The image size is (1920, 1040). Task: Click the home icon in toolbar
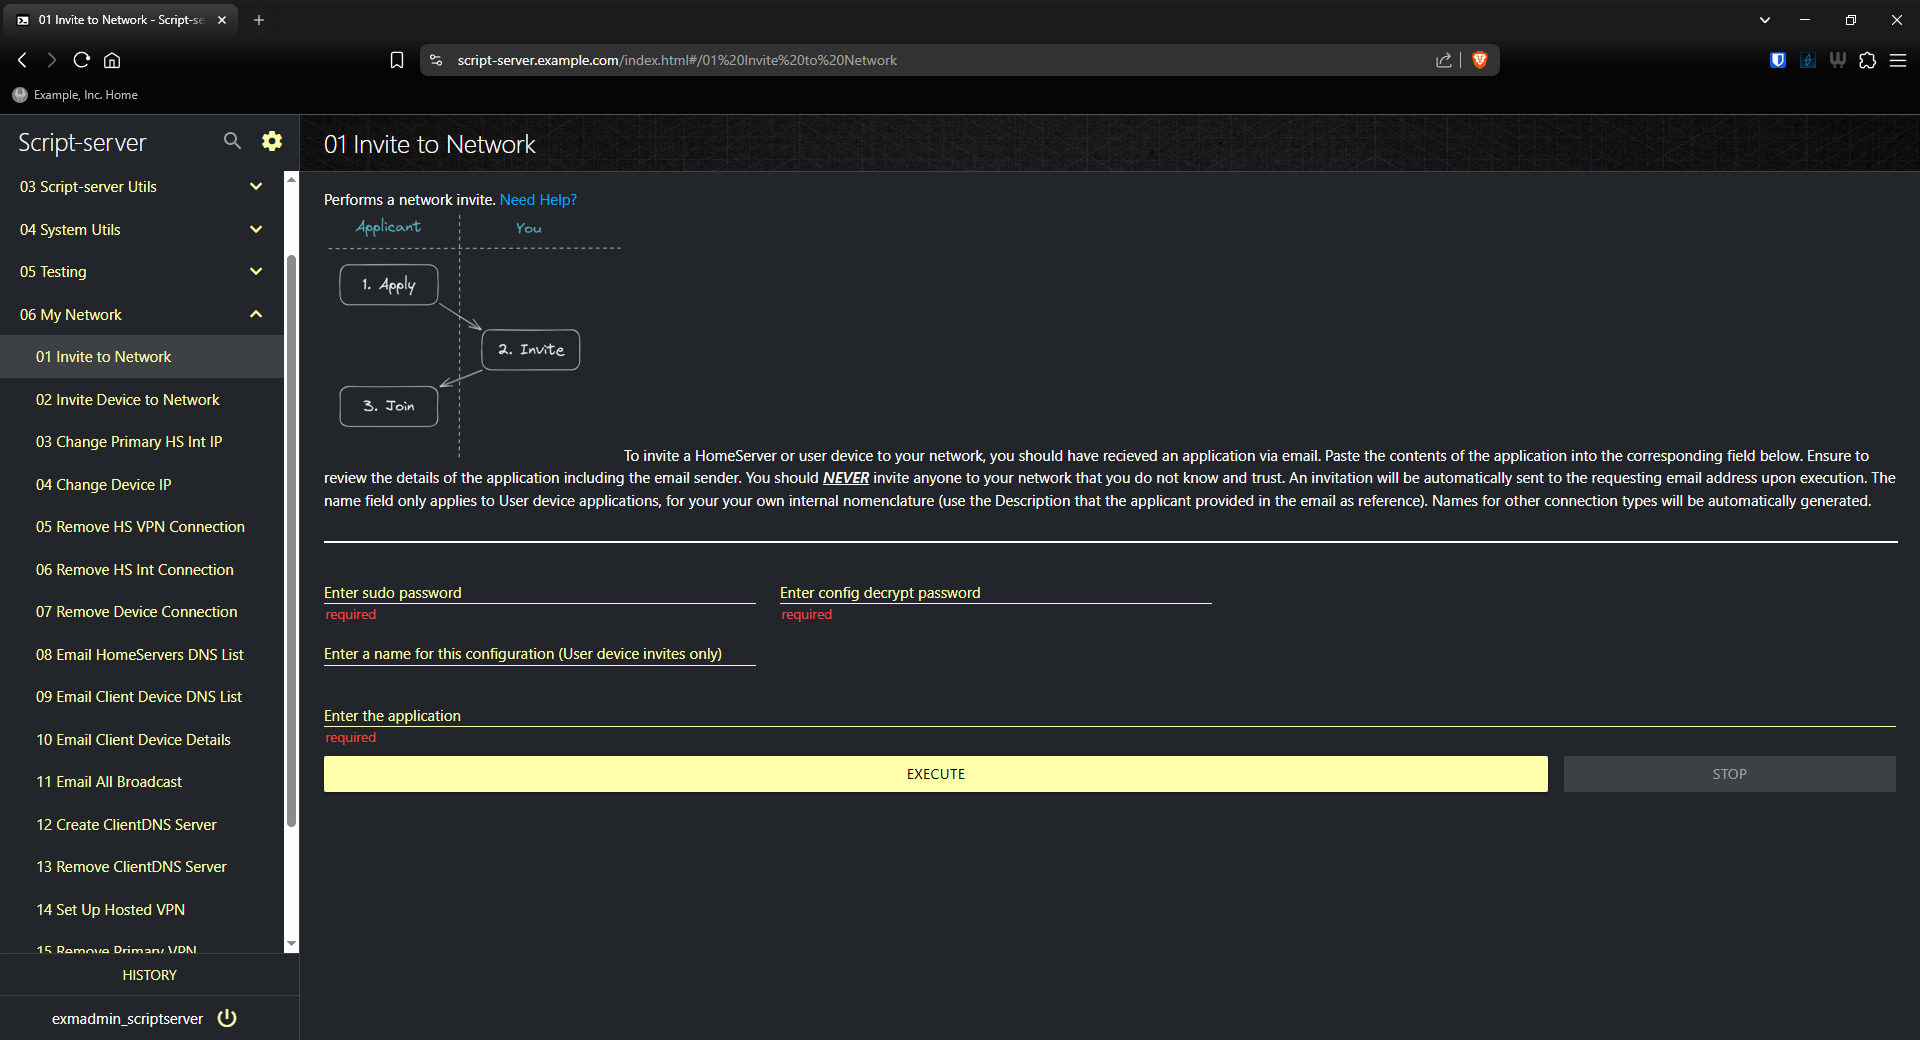click(x=111, y=60)
